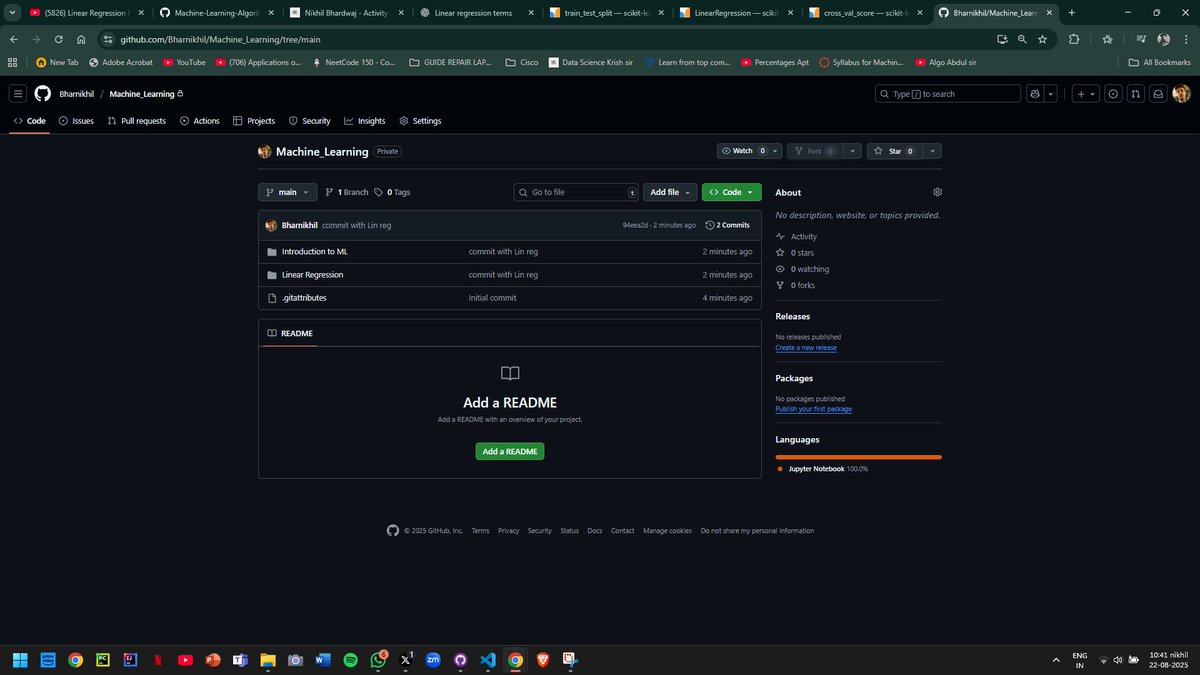This screenshot has width=1200, height=675.
Task: Open the Chrome apps grid icon
Action: 12,62
